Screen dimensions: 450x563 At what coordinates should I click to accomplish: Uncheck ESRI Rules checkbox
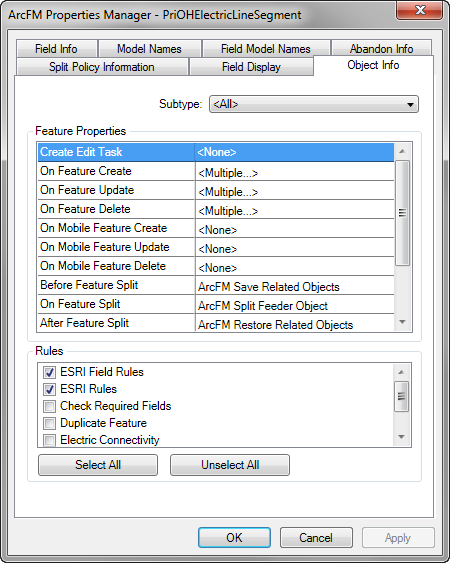tap(49, 389)
